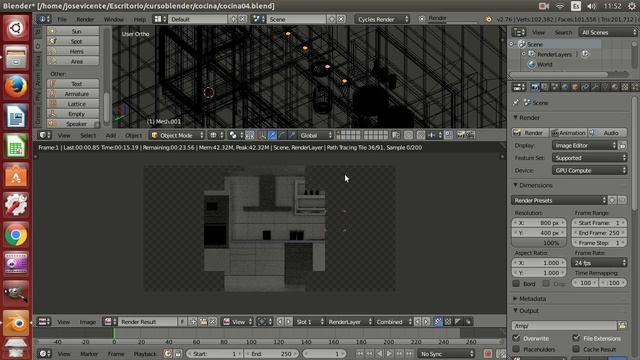Toggle the Placeholders checkbox

(516, 349)
